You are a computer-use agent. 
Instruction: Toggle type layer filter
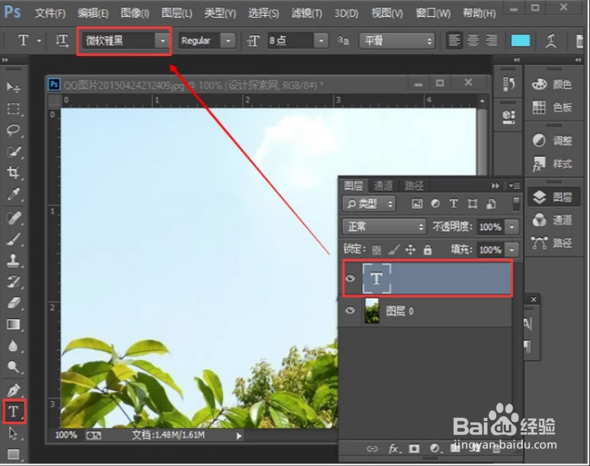(454, 204)
